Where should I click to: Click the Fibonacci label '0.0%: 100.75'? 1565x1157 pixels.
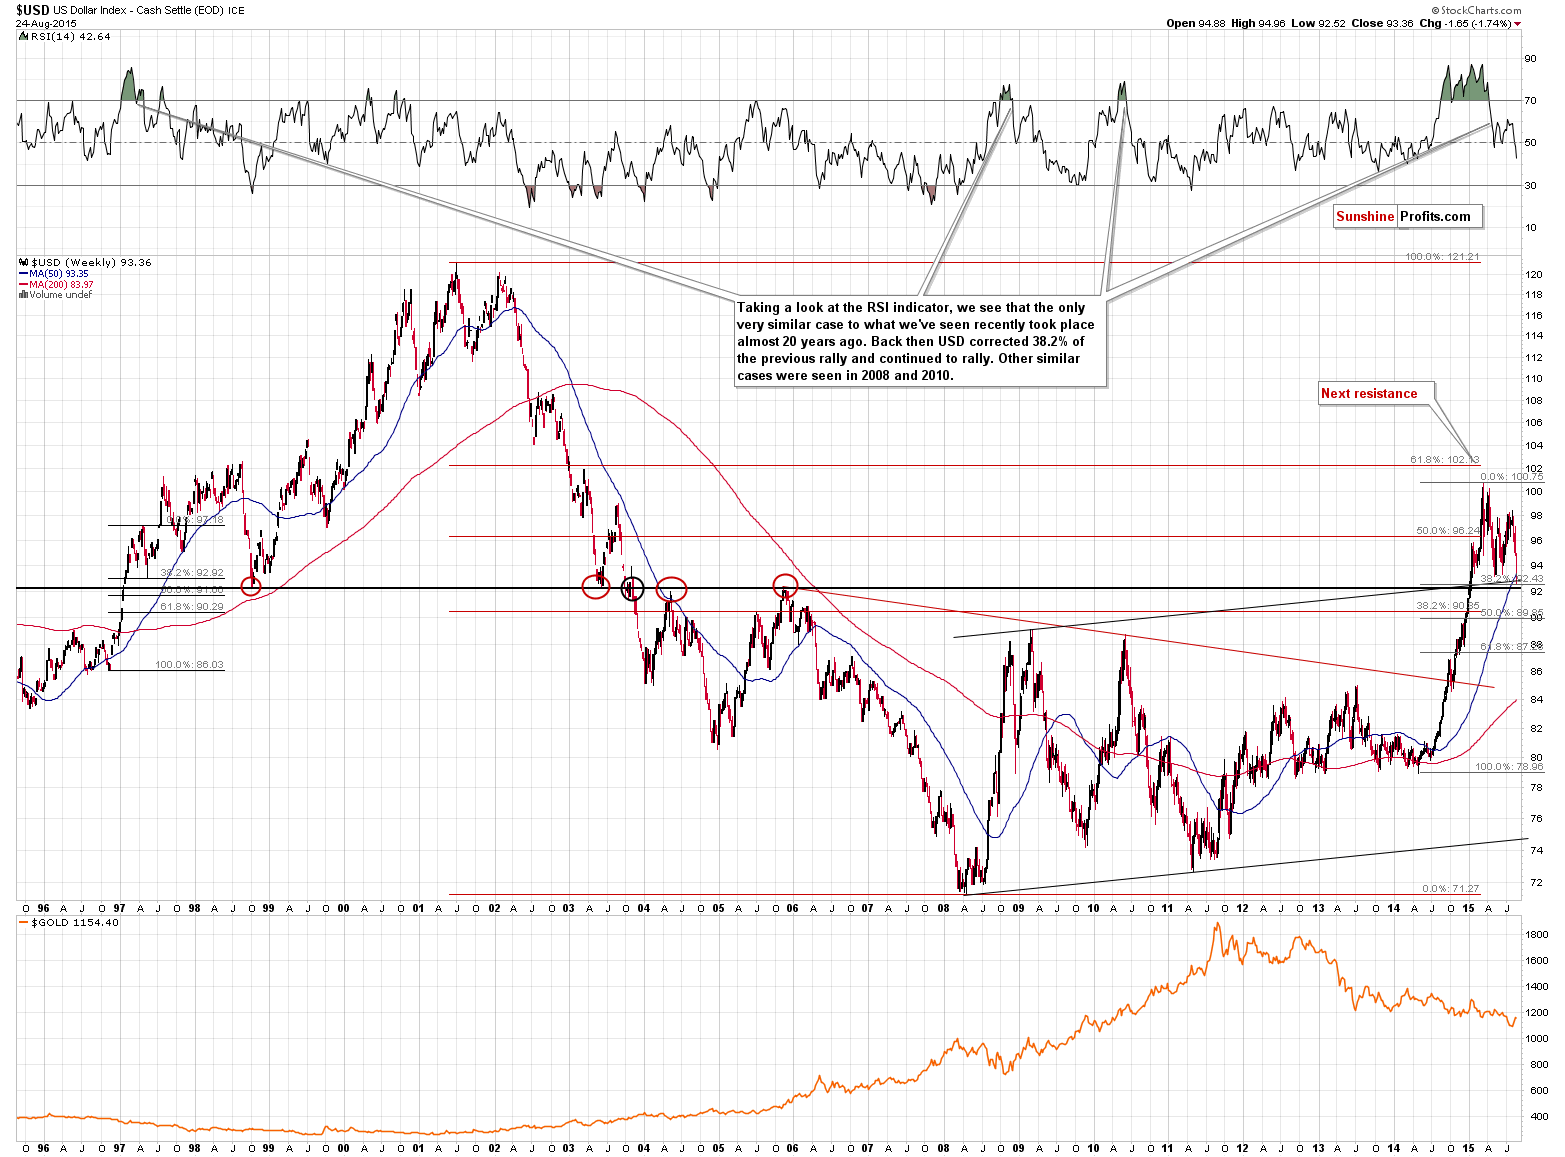tap(1511, 477)
